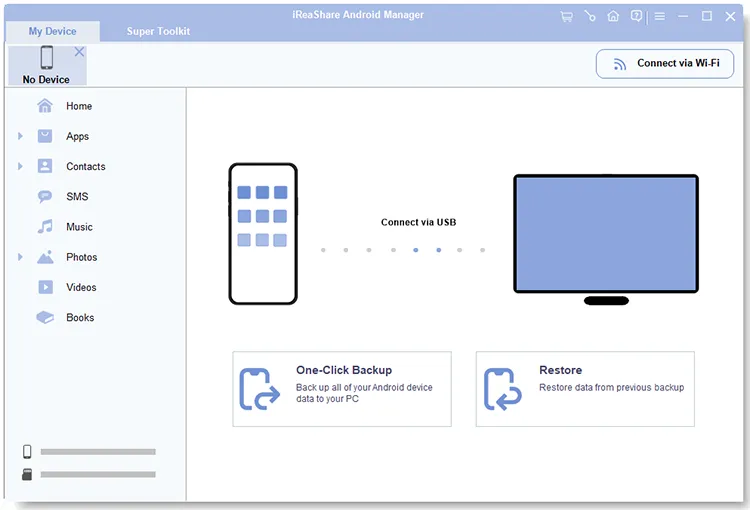This screenshot has height=510, width=750.
Task: Open the hamburger menu in title bar
Action: (x=660, y=17)
